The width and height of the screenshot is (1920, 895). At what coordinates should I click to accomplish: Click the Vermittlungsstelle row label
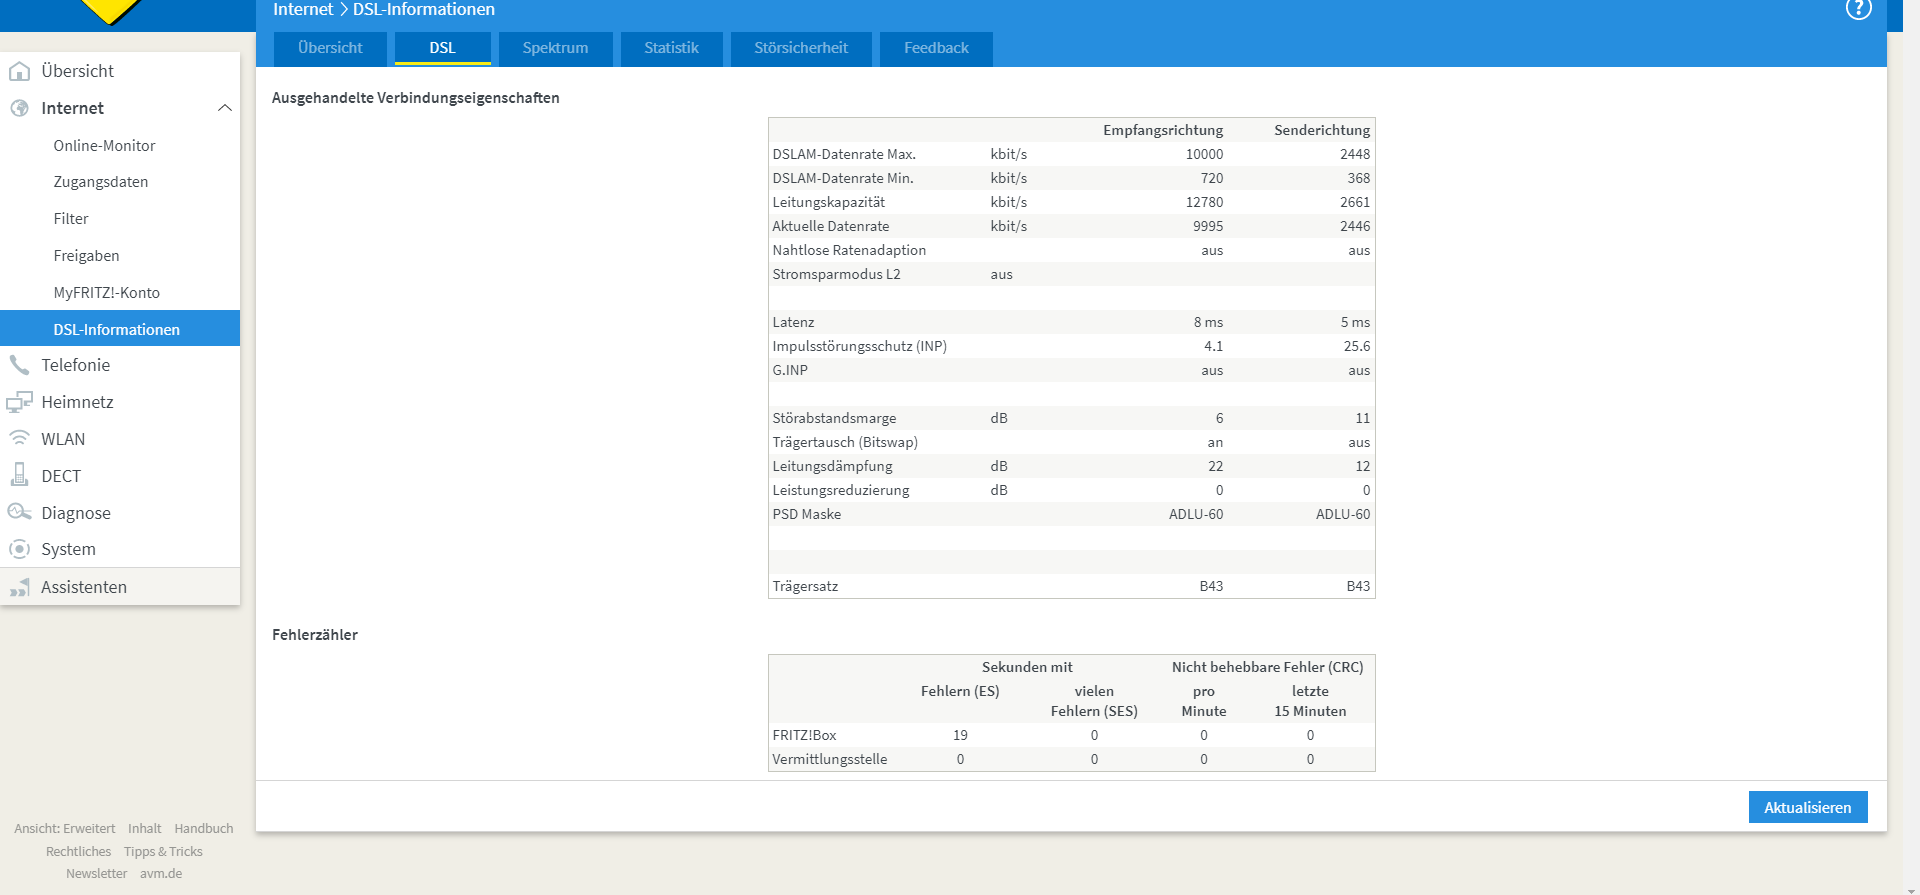(x=829, y=759)
